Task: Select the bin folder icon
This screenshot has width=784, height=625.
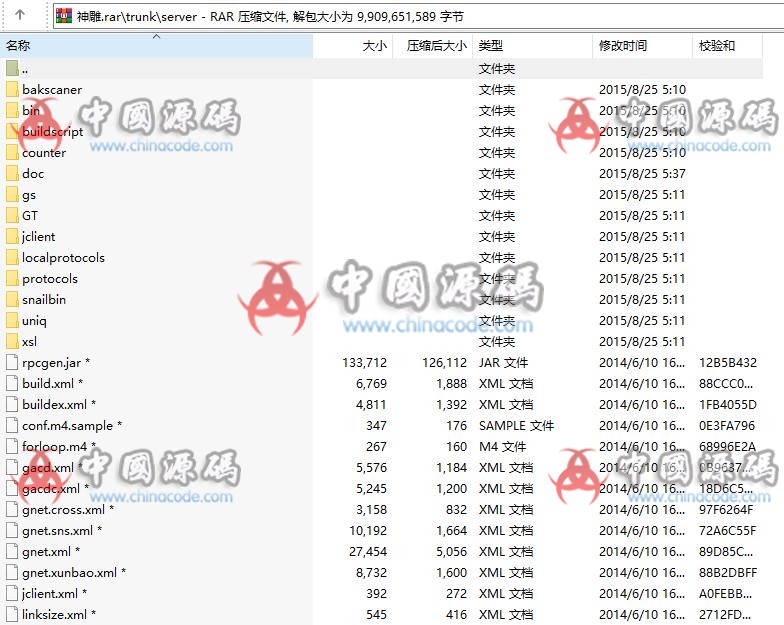Action: point(12,110)
